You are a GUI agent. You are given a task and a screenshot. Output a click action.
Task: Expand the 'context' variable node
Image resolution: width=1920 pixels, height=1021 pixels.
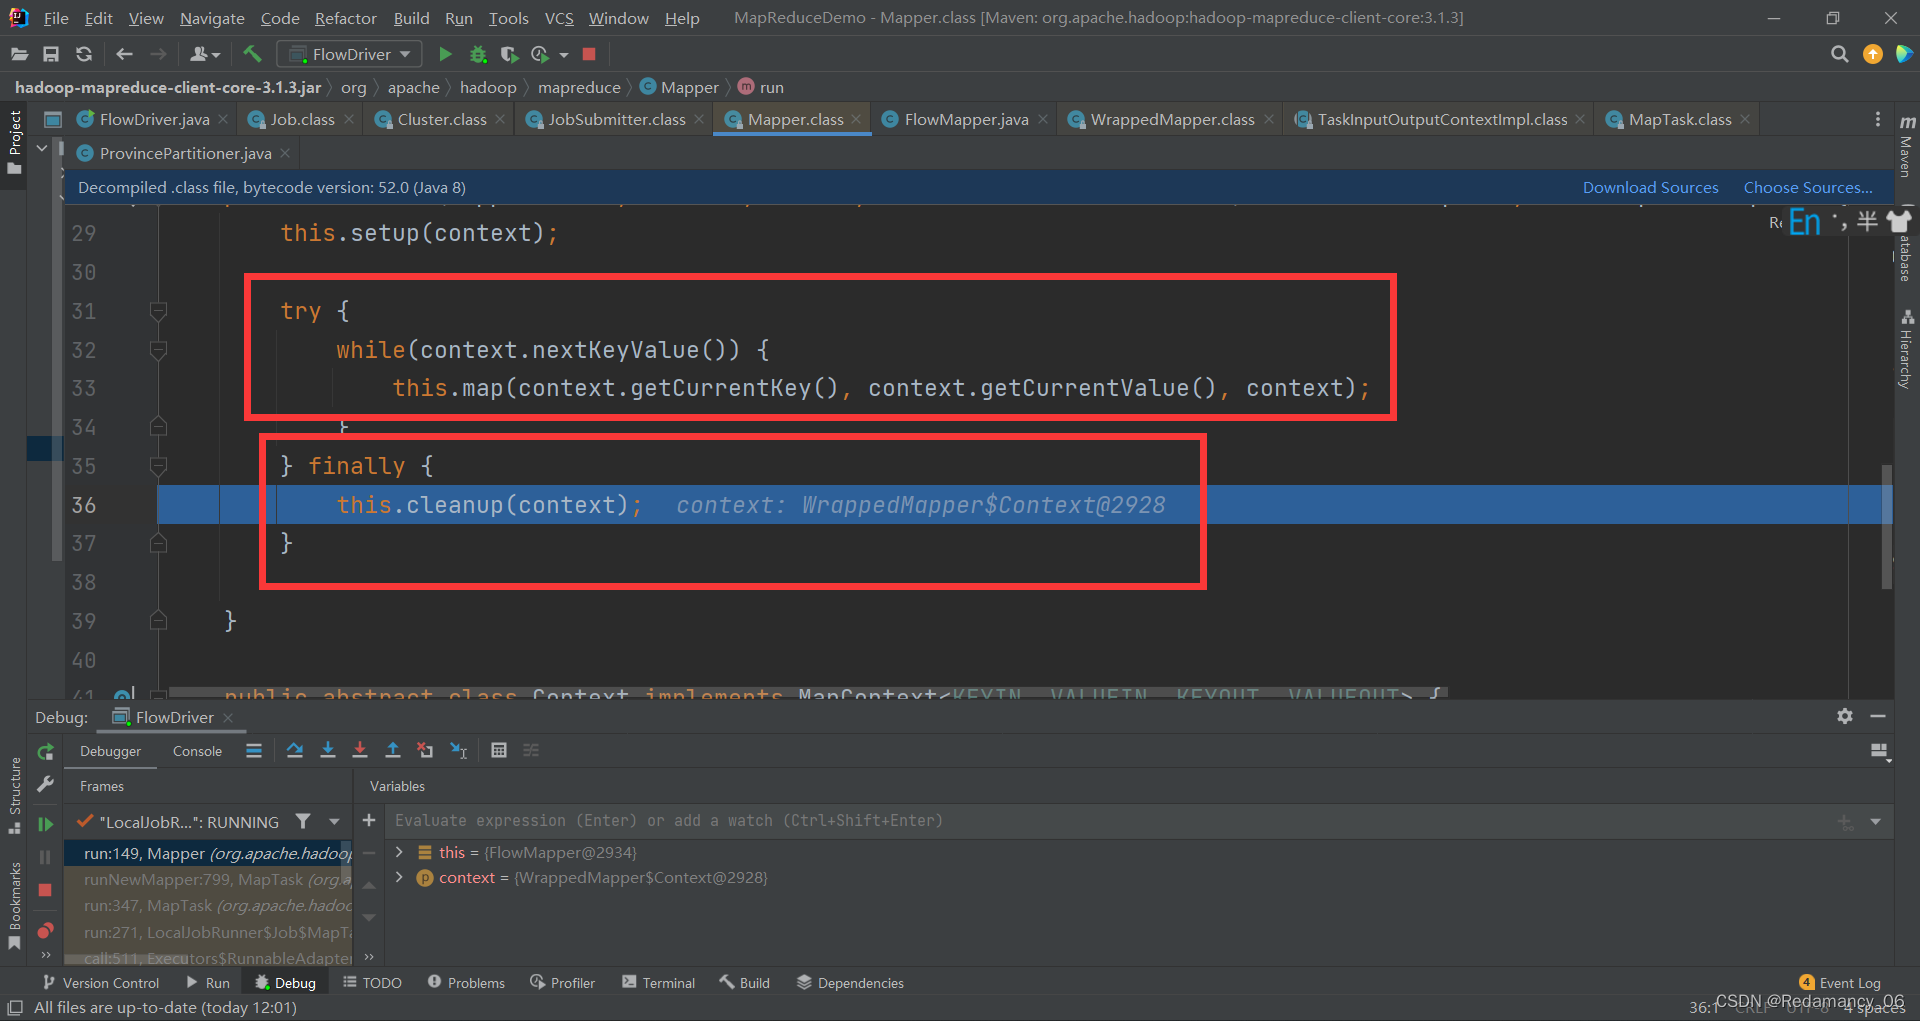click(x=399, y=877)
